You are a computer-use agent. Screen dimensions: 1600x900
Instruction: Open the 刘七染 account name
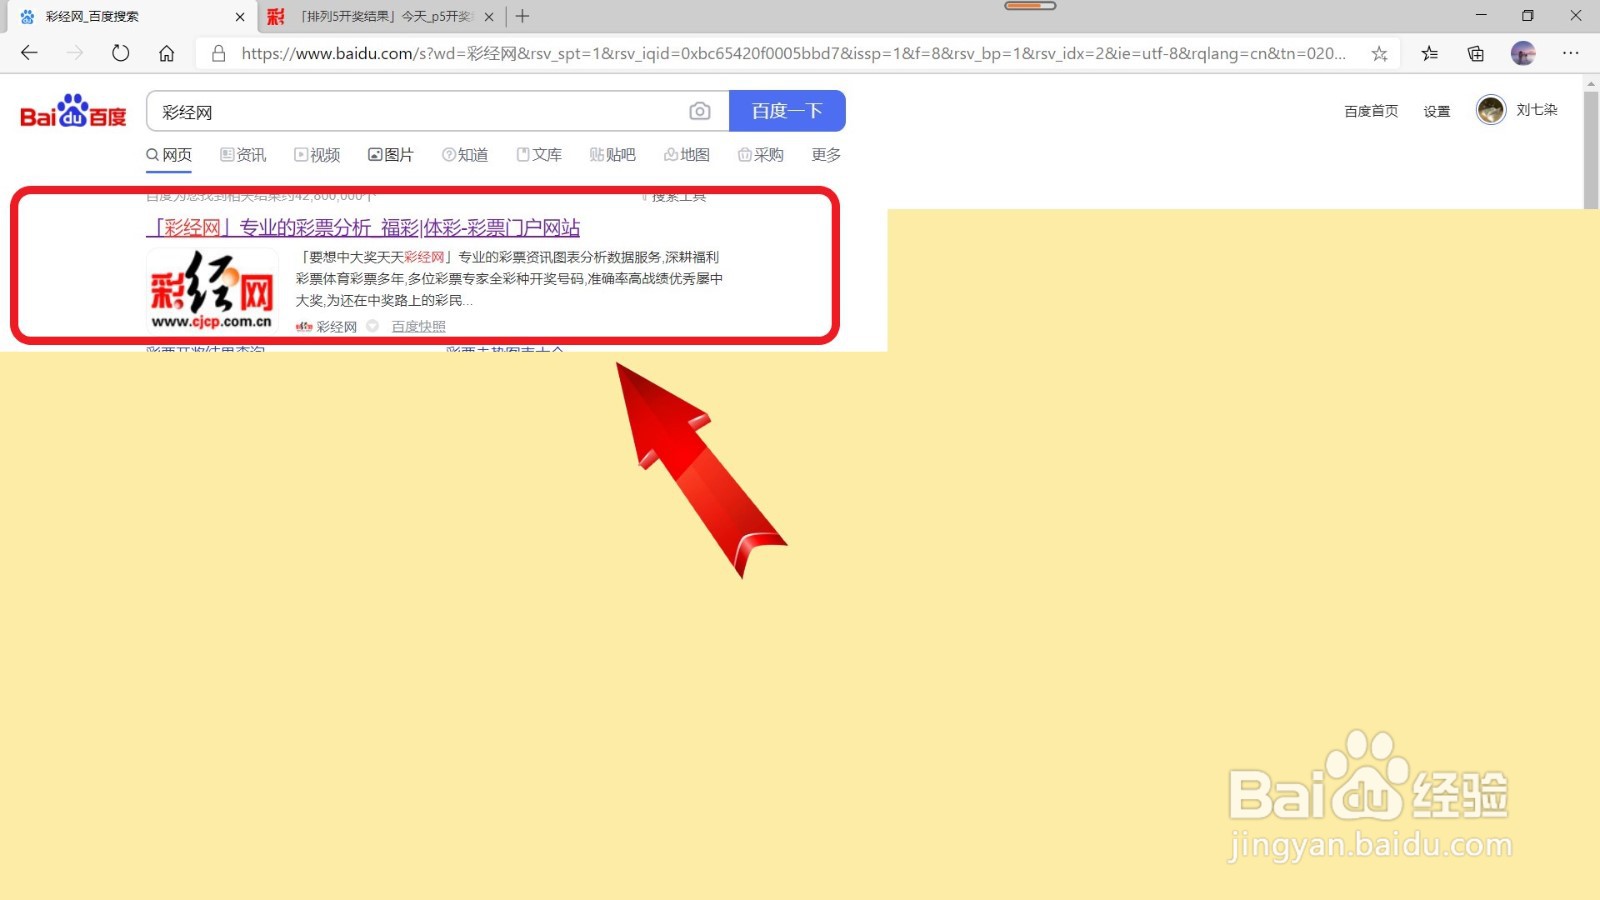(x=1537, y=110)
